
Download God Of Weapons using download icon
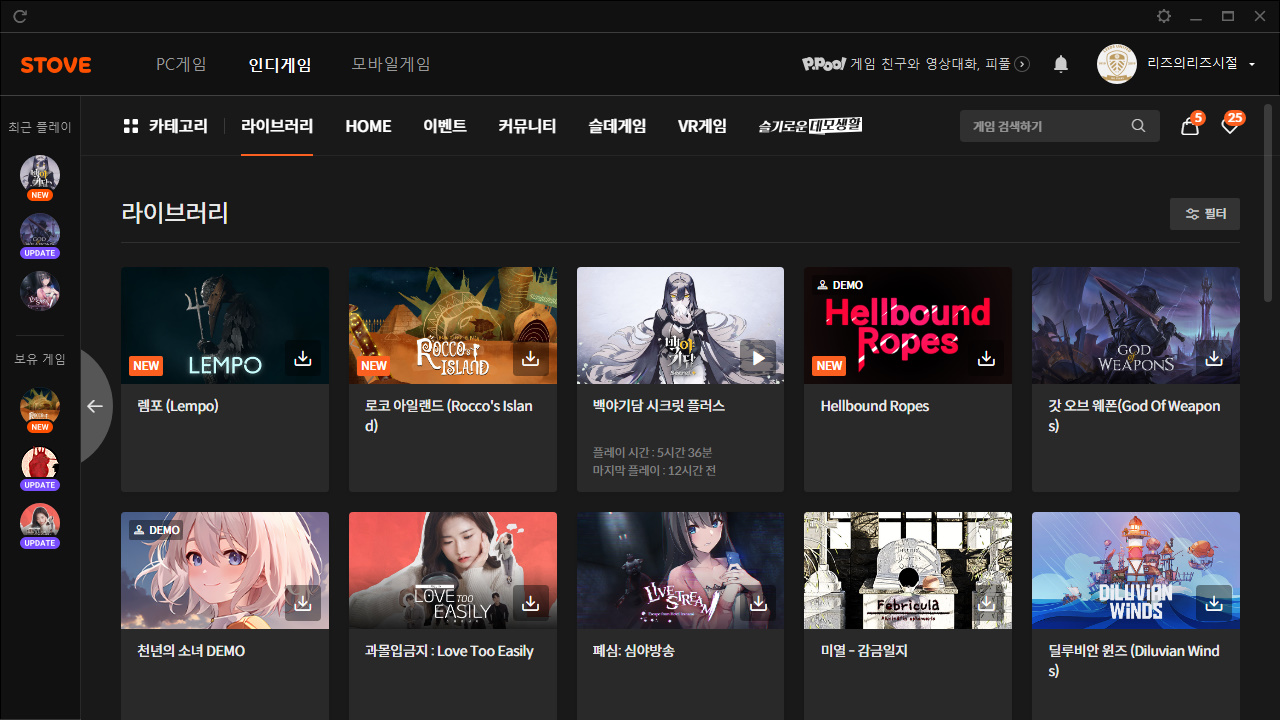click(1214, 358)
